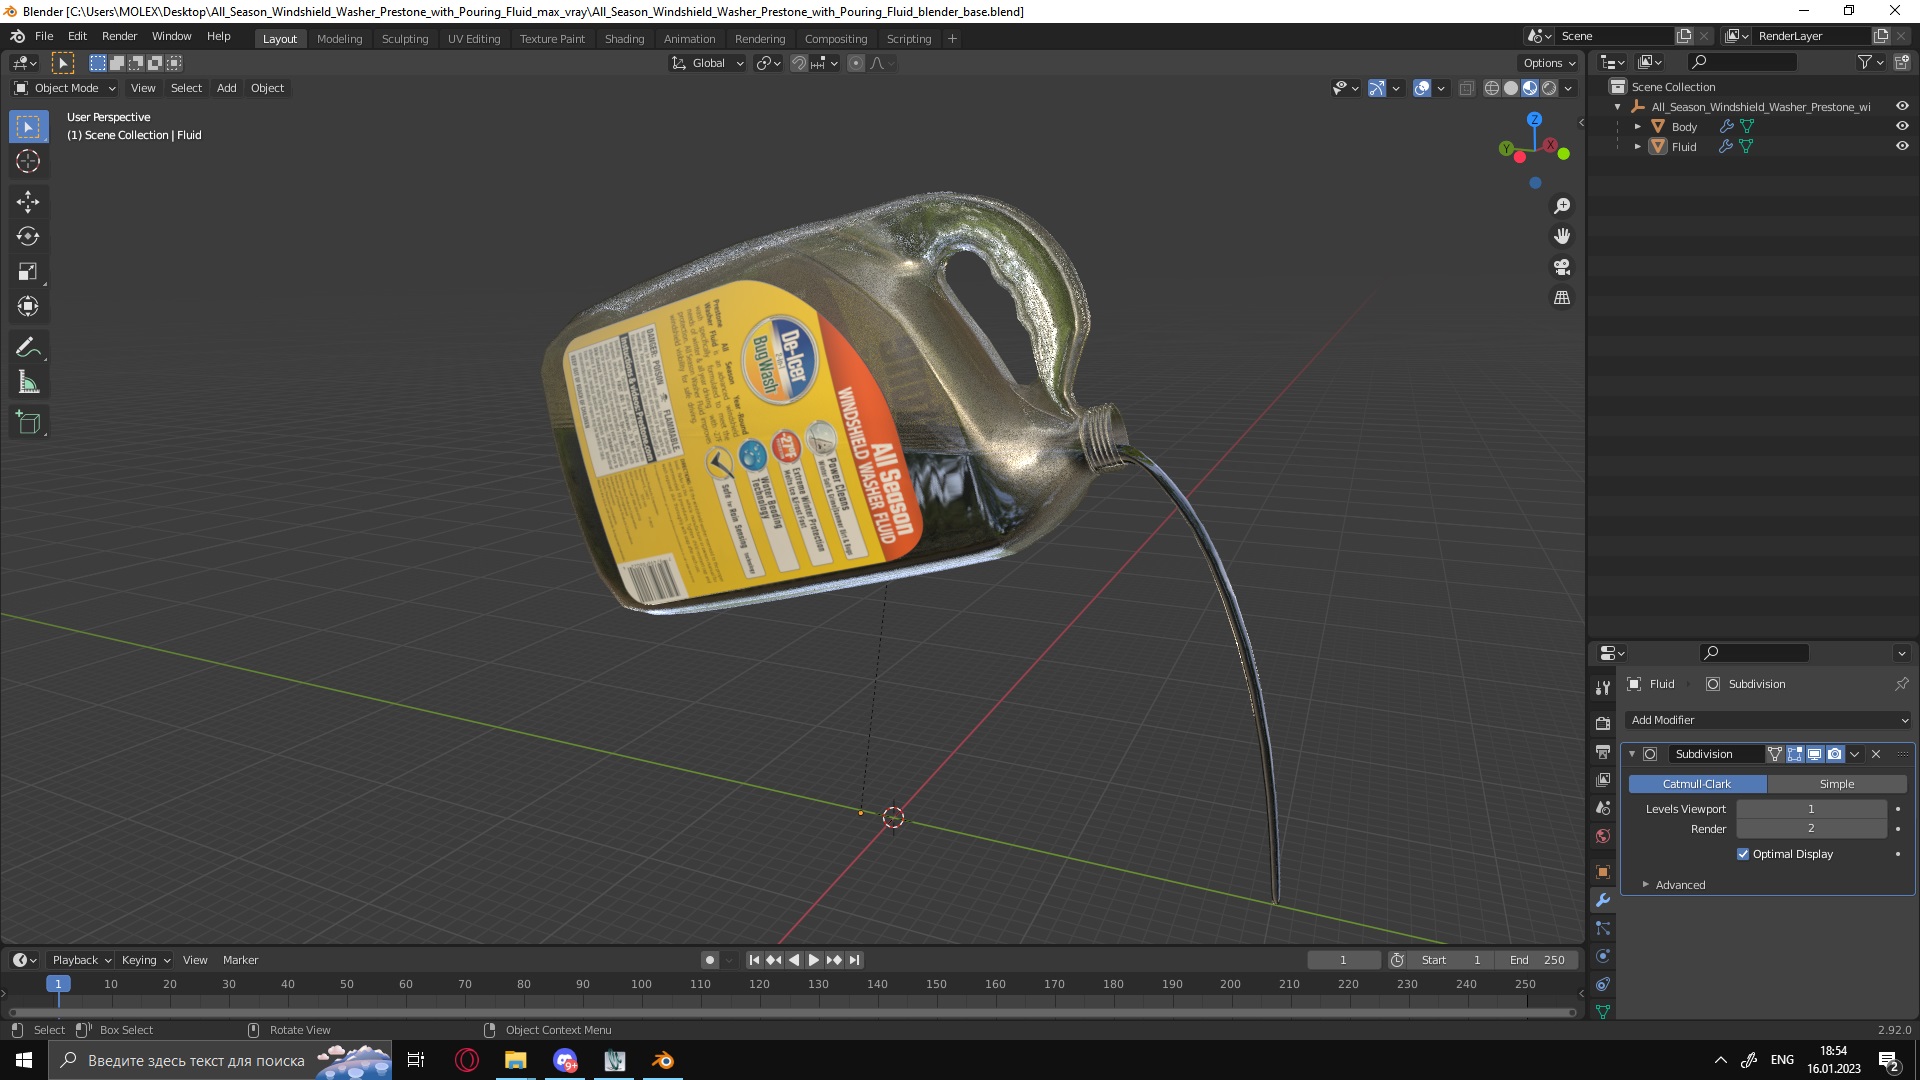The image size is (1920, 1080).
Task: Toggle modifier display in render
Action: click(1834, 754)
